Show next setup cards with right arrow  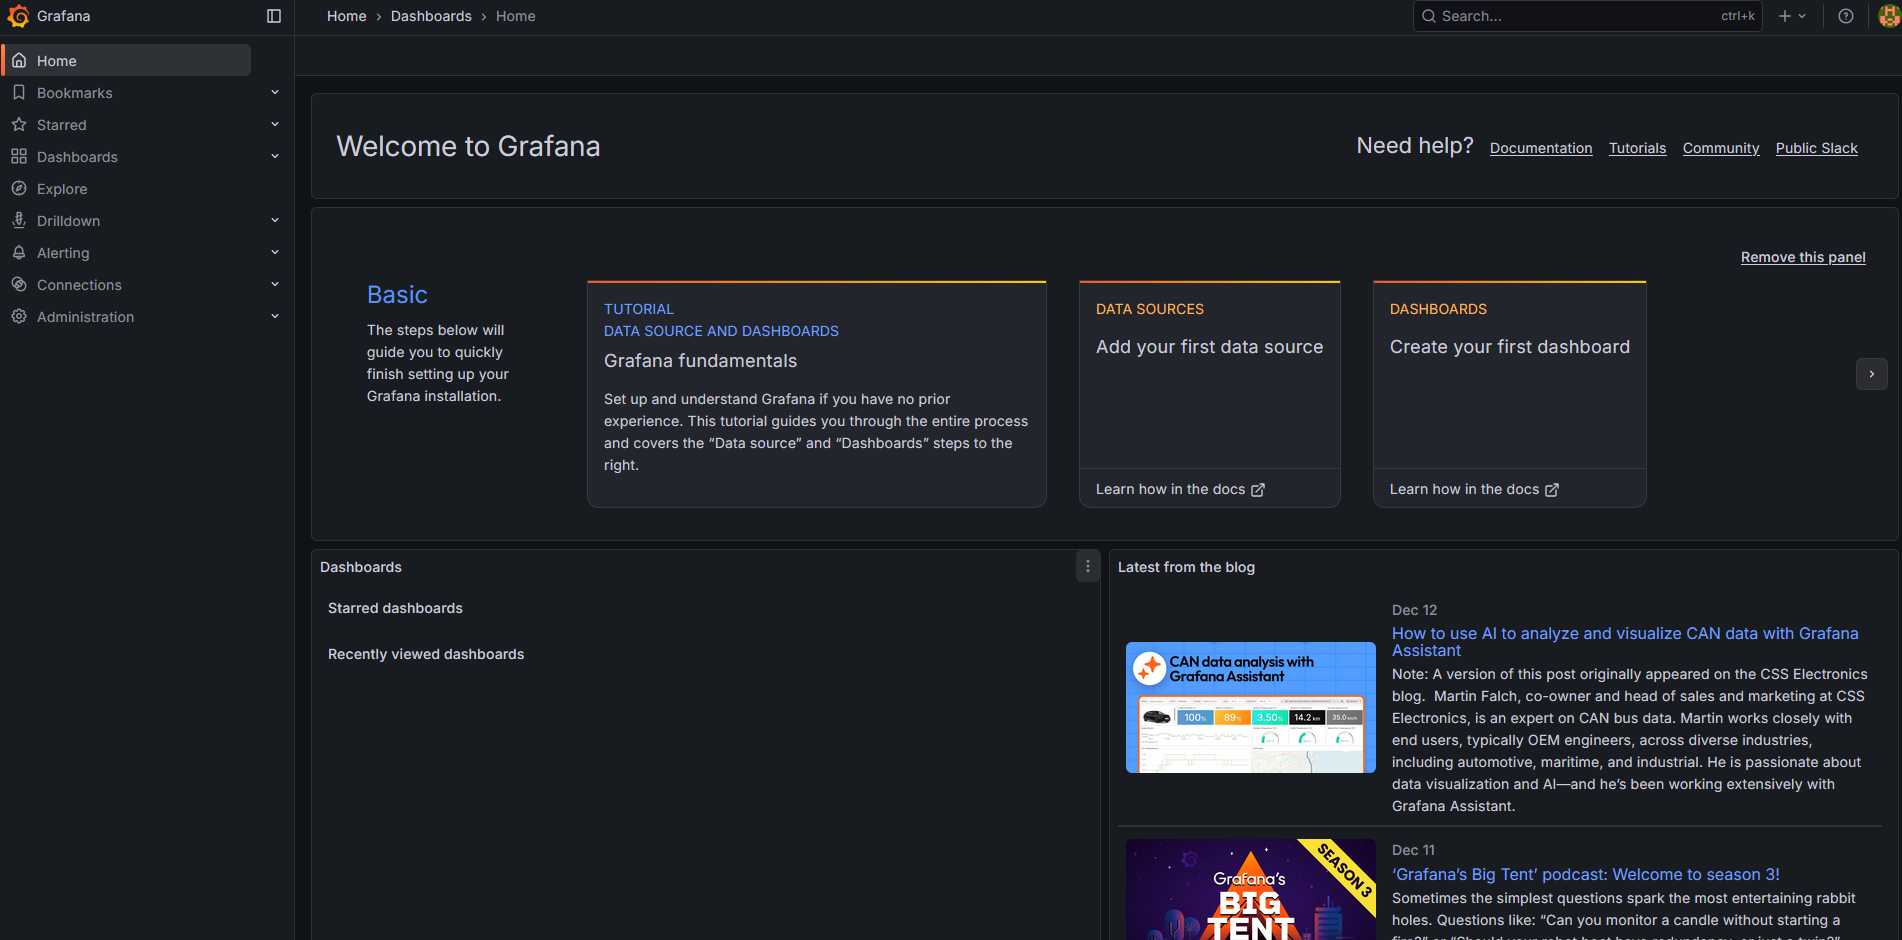point(1871,374)
